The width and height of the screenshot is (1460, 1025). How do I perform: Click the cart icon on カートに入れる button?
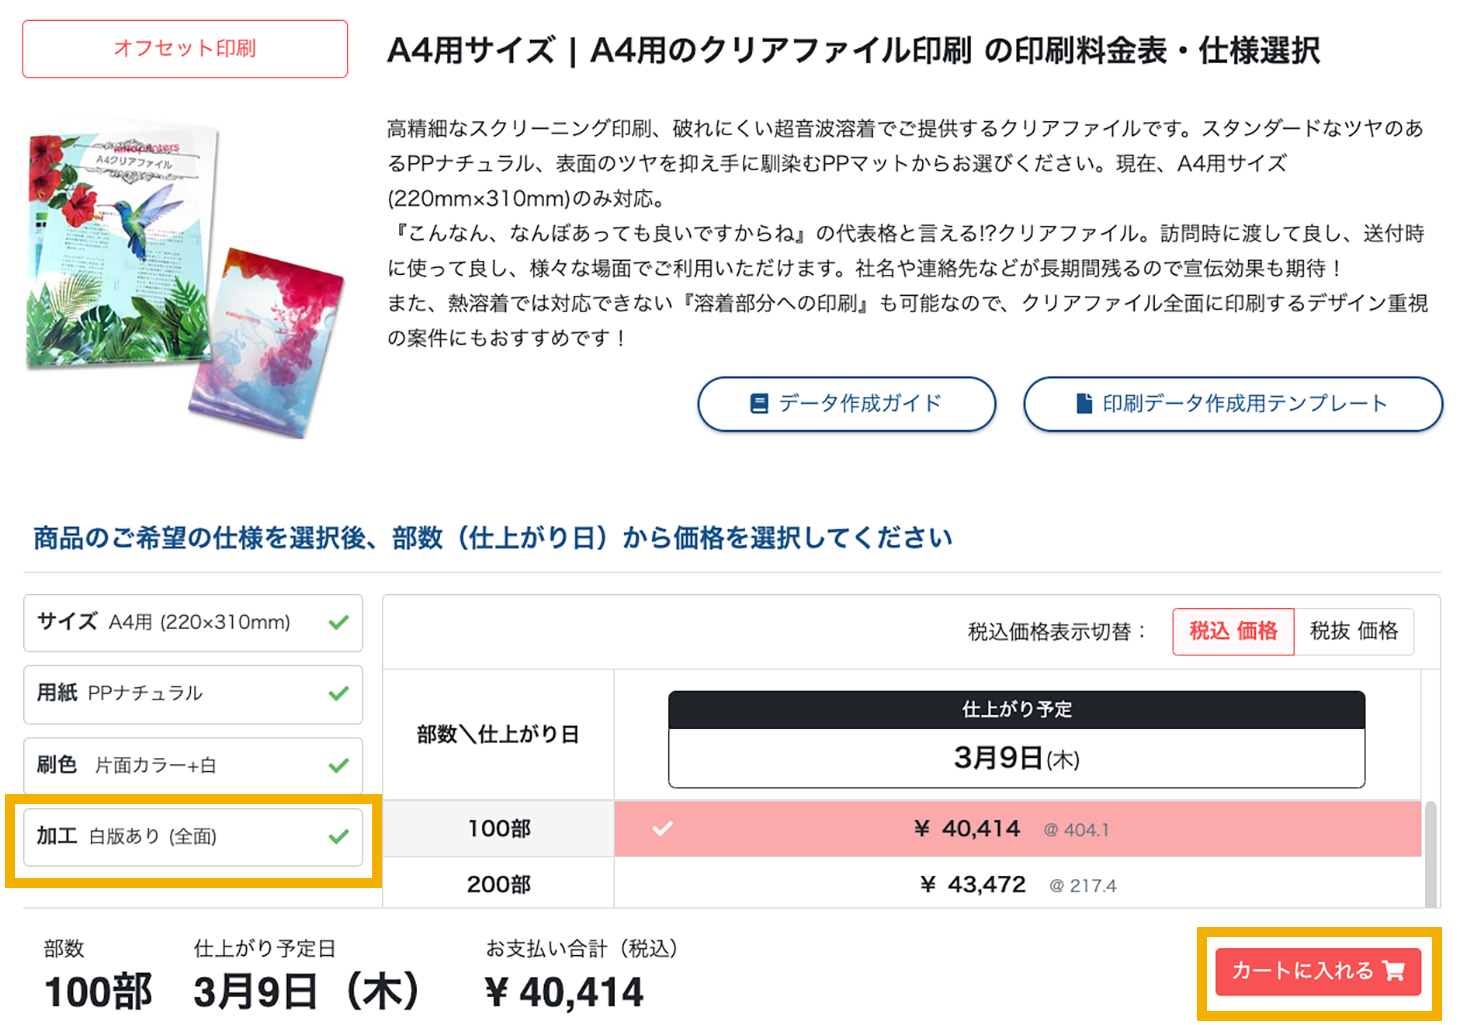(x=1394, y=970)
